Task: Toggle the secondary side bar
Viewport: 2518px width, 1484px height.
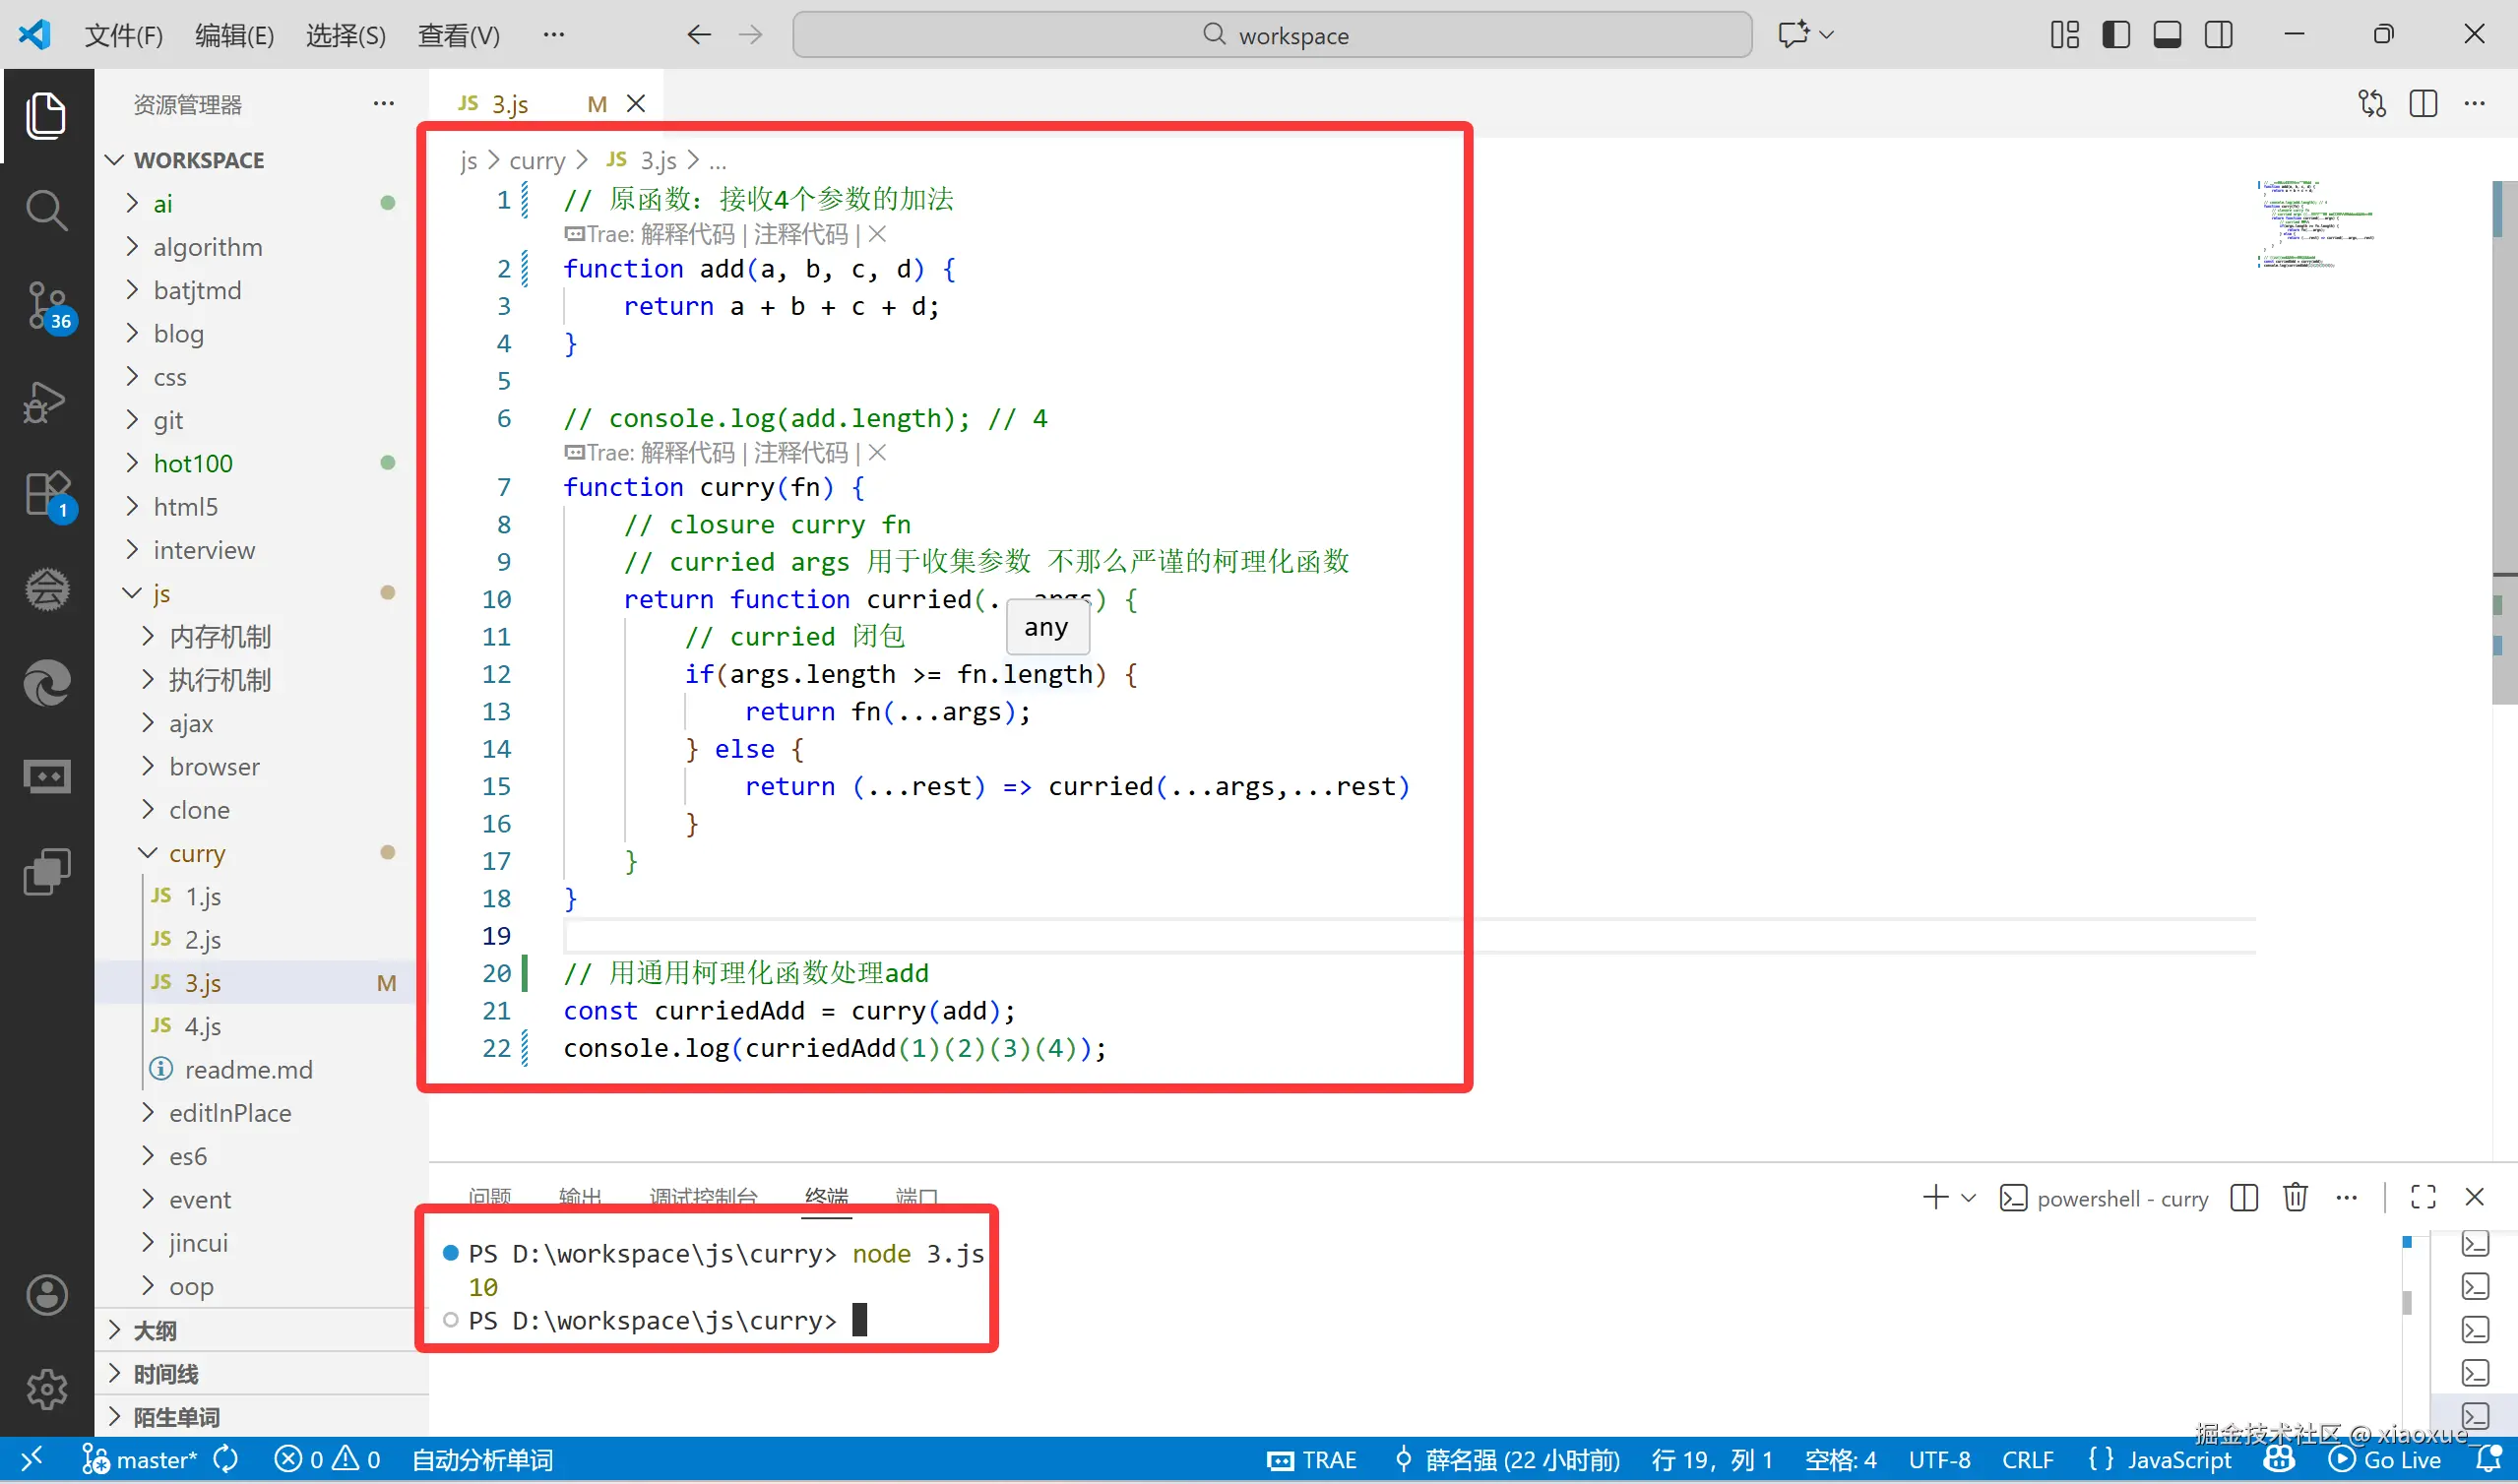Action: point(2219,33)
